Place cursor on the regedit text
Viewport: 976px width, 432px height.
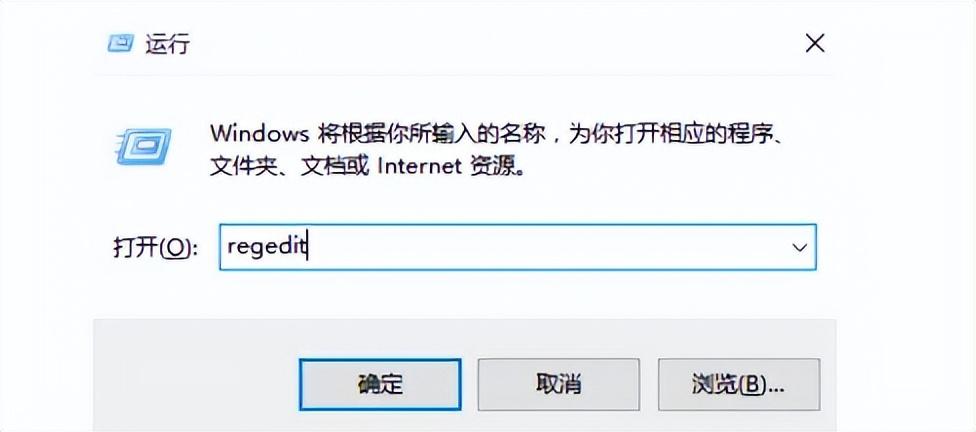tap(268, 247)
